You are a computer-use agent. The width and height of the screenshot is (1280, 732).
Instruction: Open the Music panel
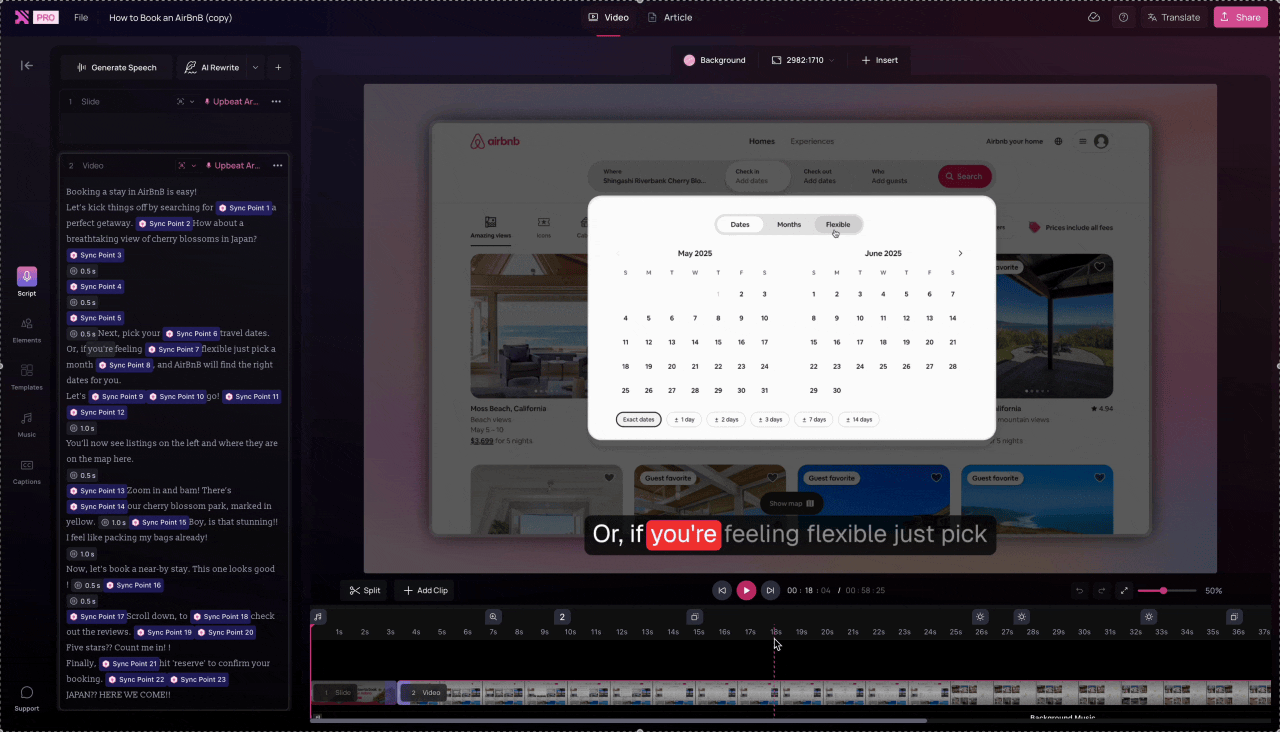pos(26,420)
